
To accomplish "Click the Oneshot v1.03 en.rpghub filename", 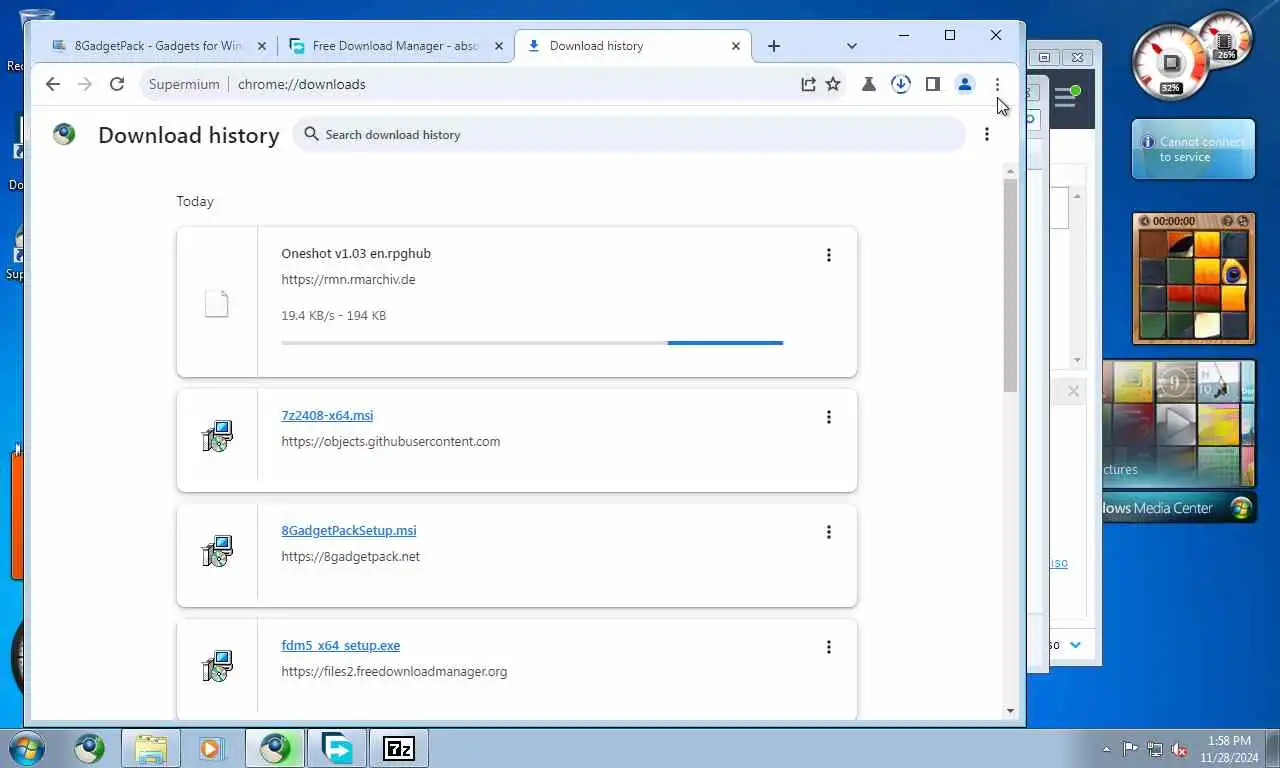I will pyautogui.click(x=356, y=253).
